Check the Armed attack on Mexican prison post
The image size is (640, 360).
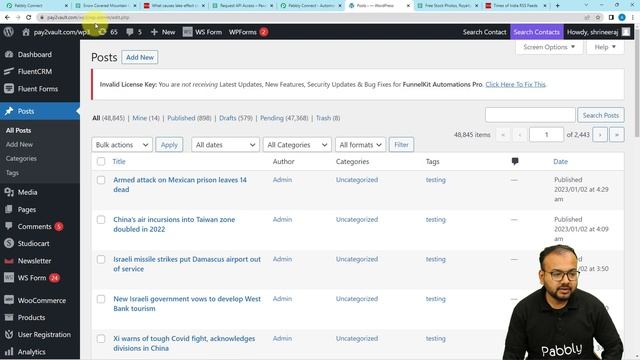tap(101, 180)
